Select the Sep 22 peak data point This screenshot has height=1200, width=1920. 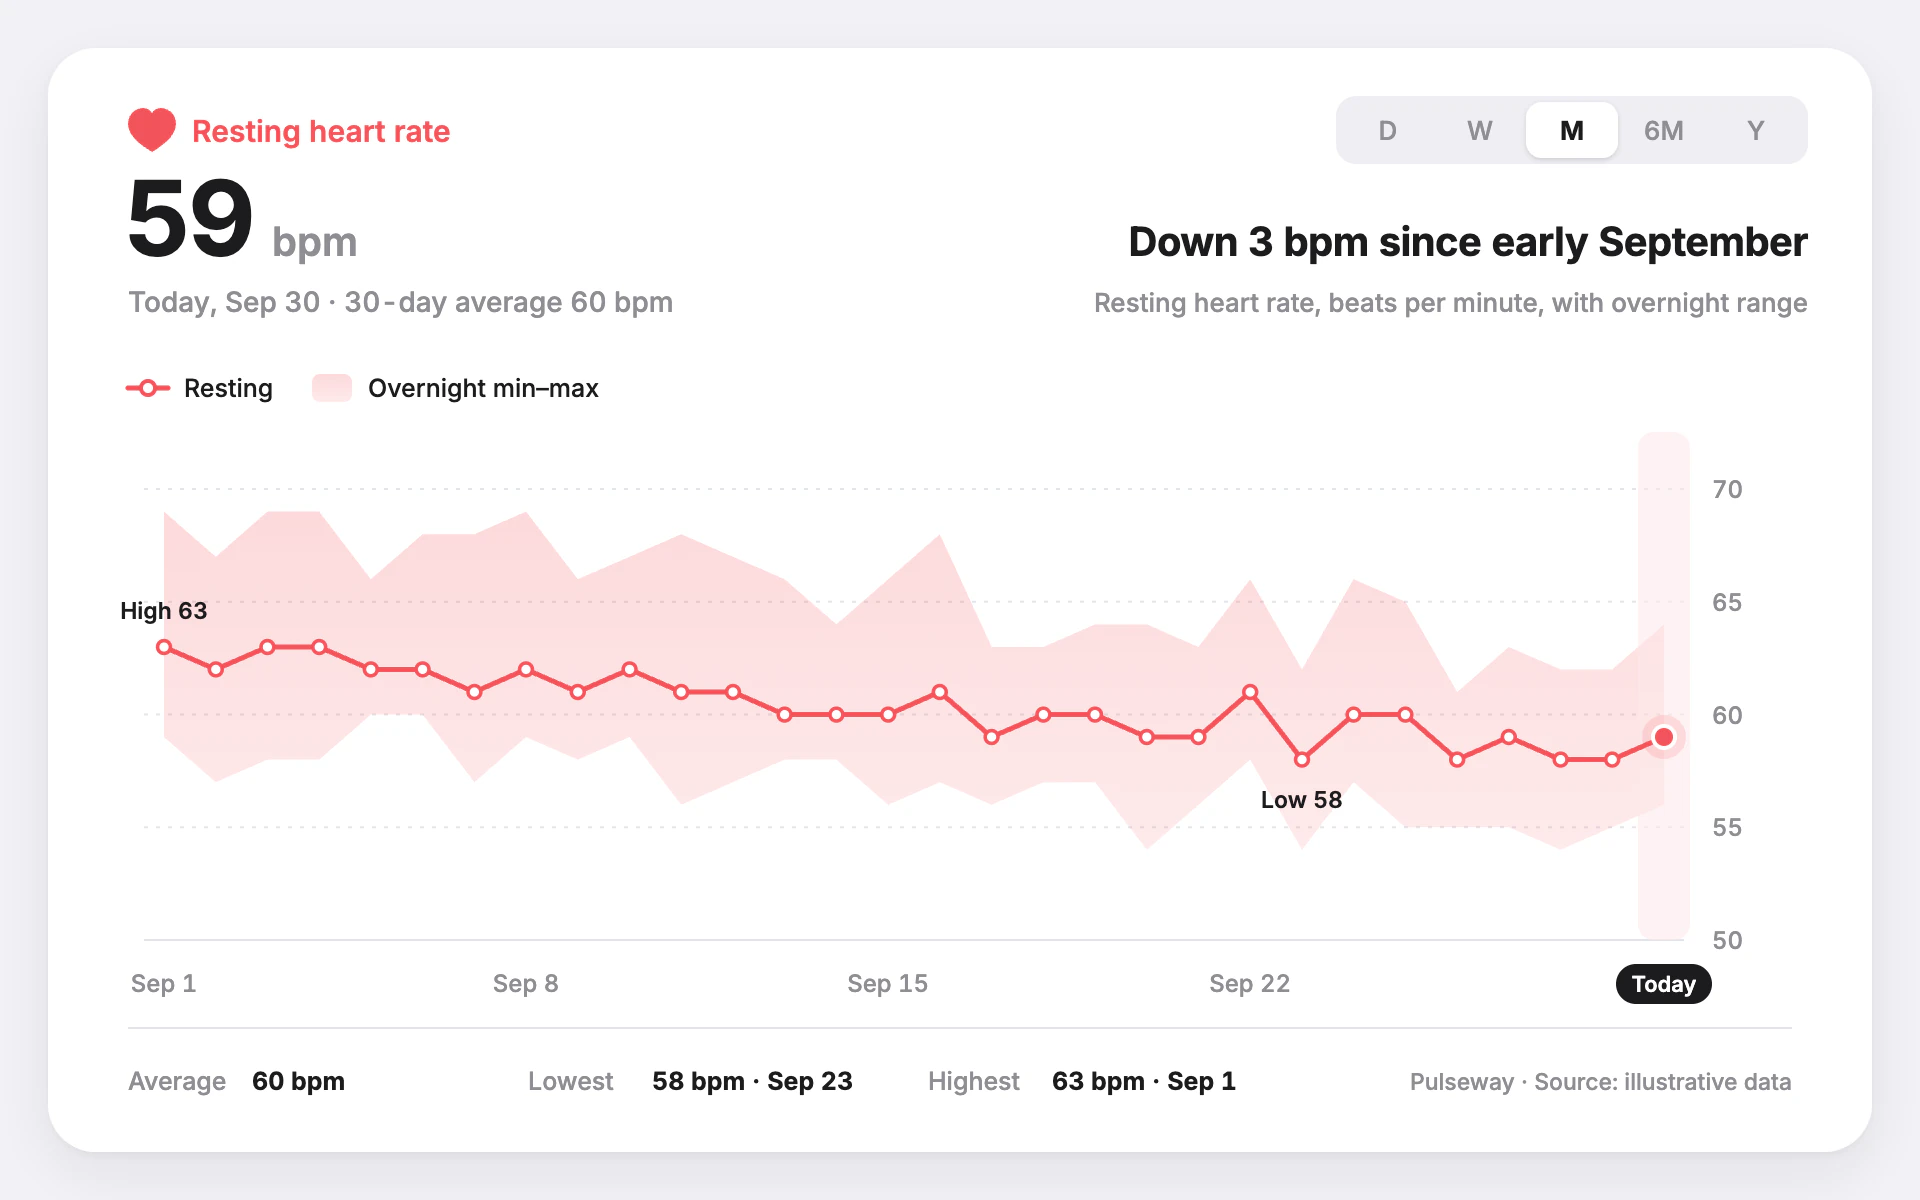tap(1250, 692)
